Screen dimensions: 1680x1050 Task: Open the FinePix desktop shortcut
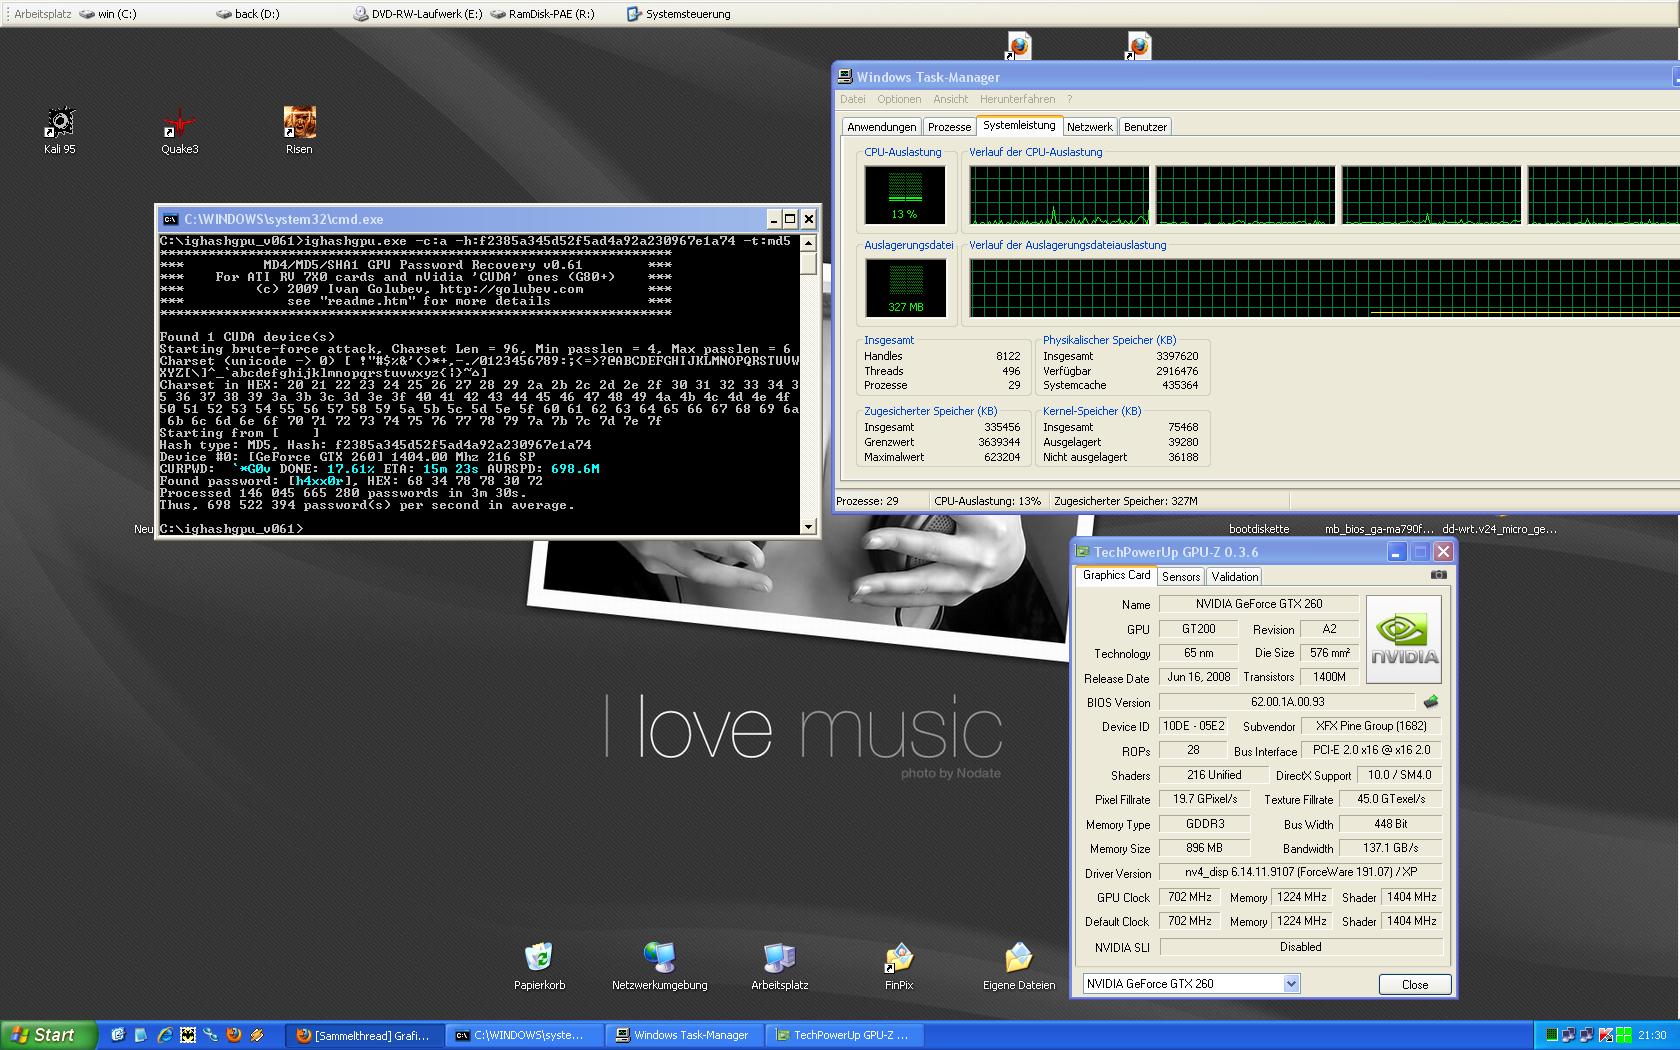(899, 966)
